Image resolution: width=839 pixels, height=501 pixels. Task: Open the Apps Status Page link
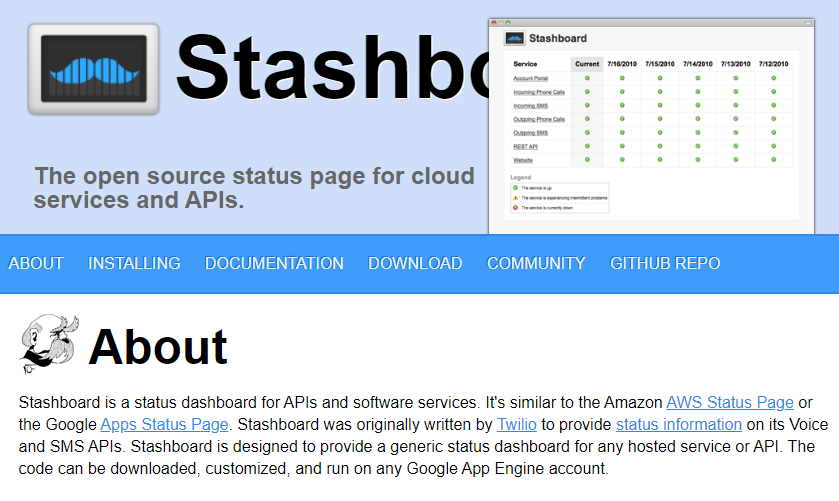tap(164, 424)
